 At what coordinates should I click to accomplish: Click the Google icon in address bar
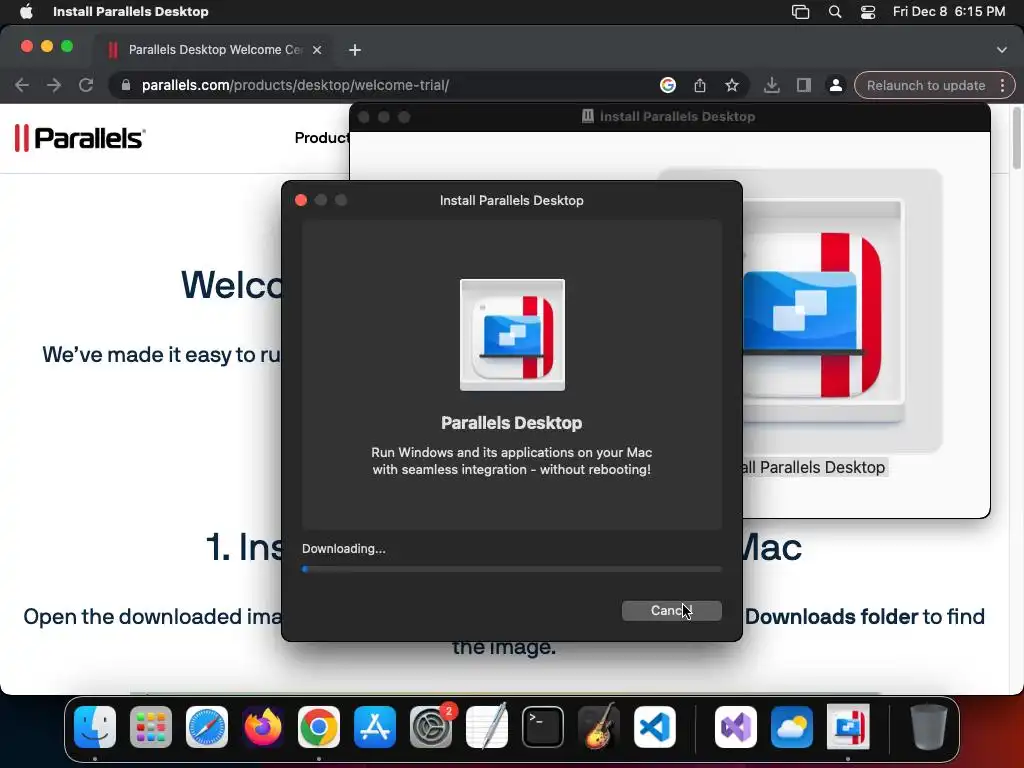click(x=667, y=85)
